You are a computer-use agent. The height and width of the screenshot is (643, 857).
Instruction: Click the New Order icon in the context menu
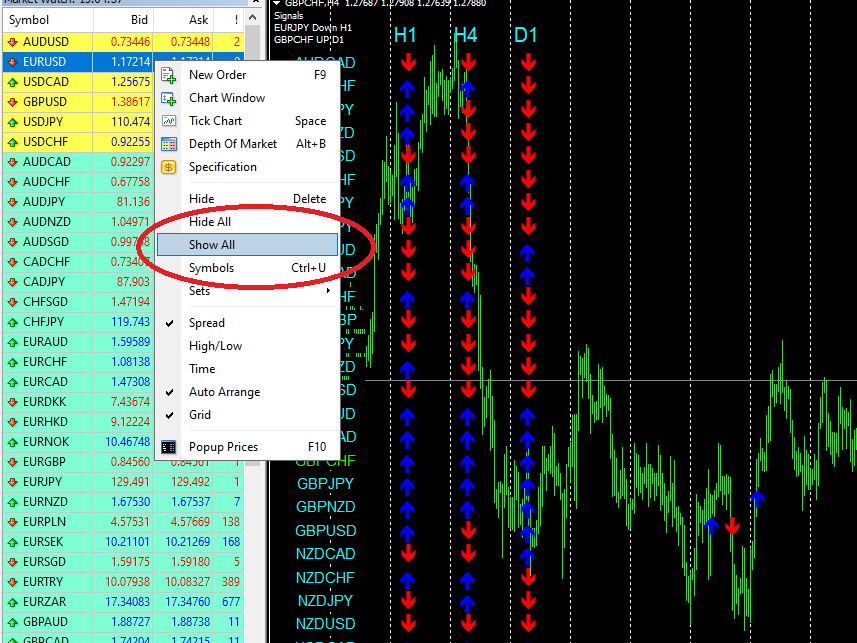[170, 74]
